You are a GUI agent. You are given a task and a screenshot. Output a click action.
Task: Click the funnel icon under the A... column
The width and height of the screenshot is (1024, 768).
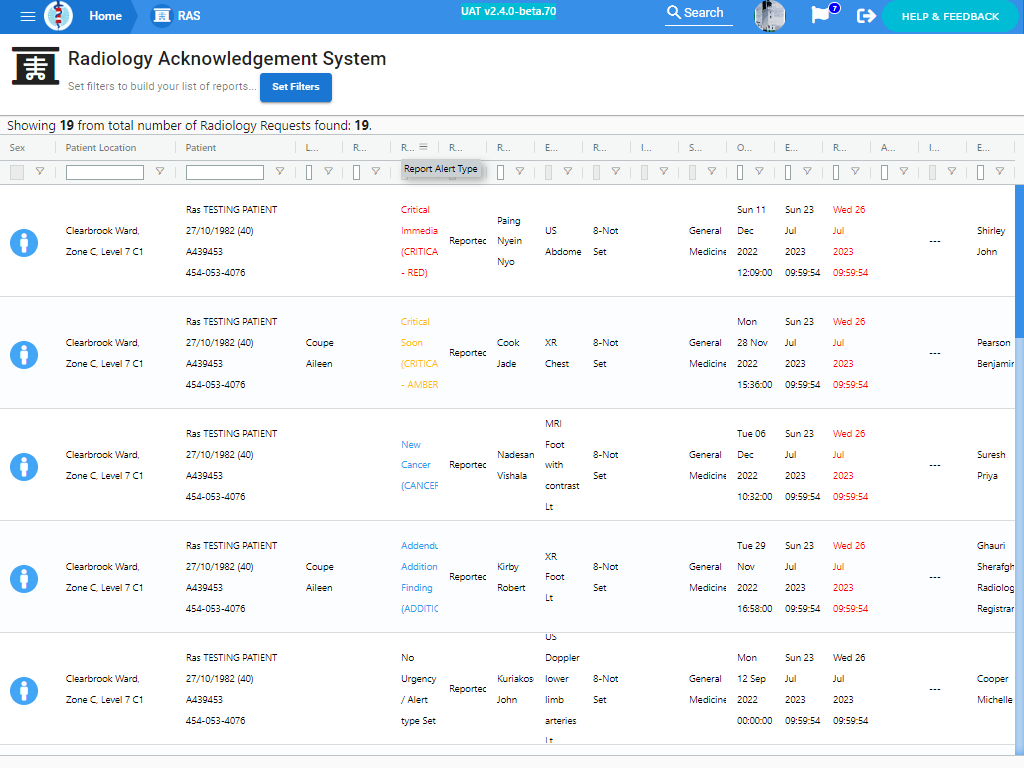(x=904, y=171)
